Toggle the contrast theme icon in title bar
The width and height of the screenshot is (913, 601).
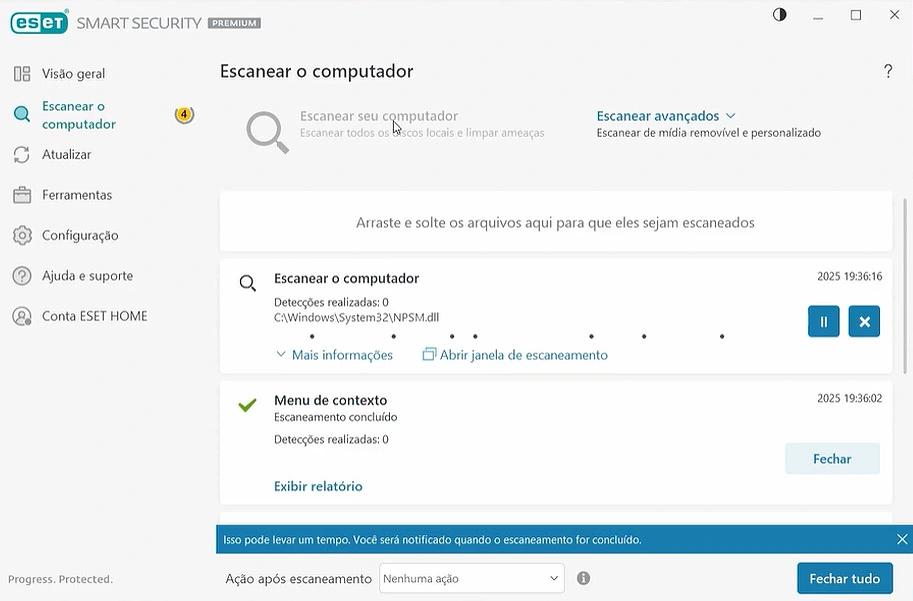pos(779,15)
